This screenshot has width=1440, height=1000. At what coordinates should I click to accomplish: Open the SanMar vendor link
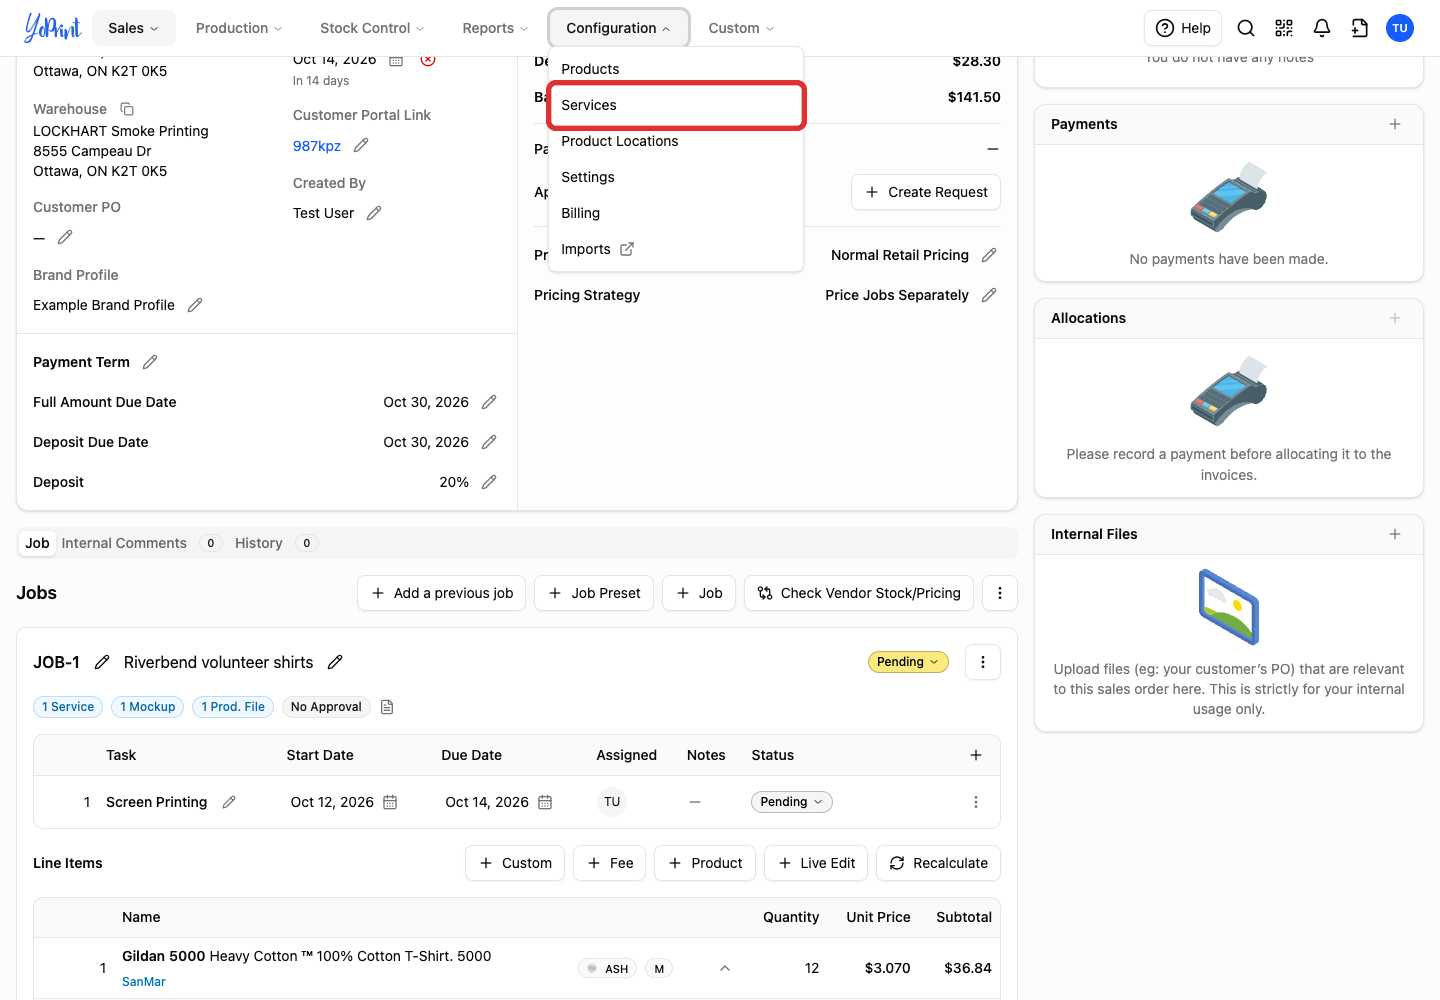point(144,982)
